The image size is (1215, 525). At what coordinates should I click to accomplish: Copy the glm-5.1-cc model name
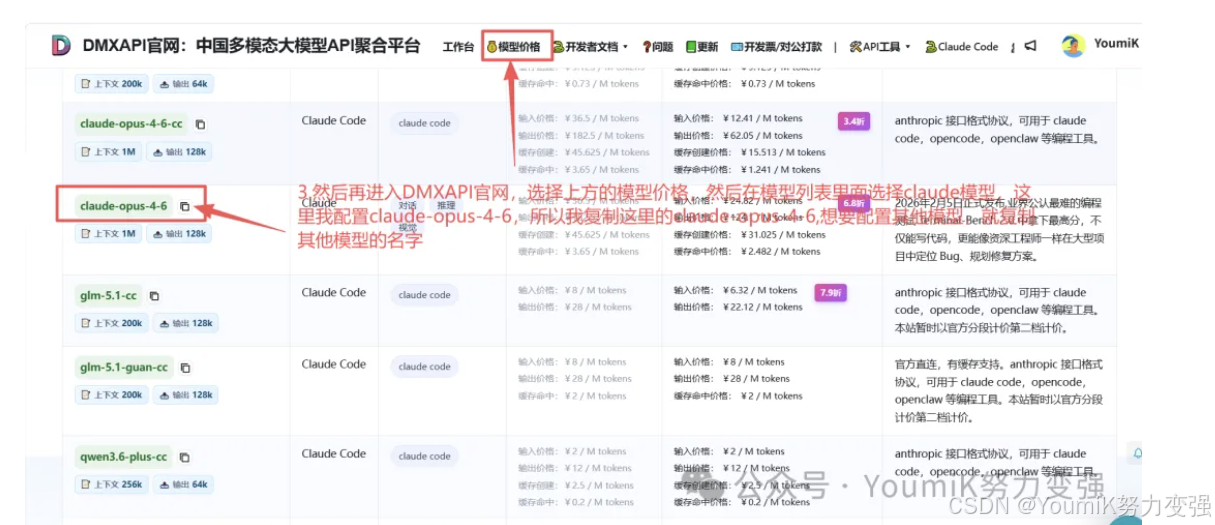154,296
